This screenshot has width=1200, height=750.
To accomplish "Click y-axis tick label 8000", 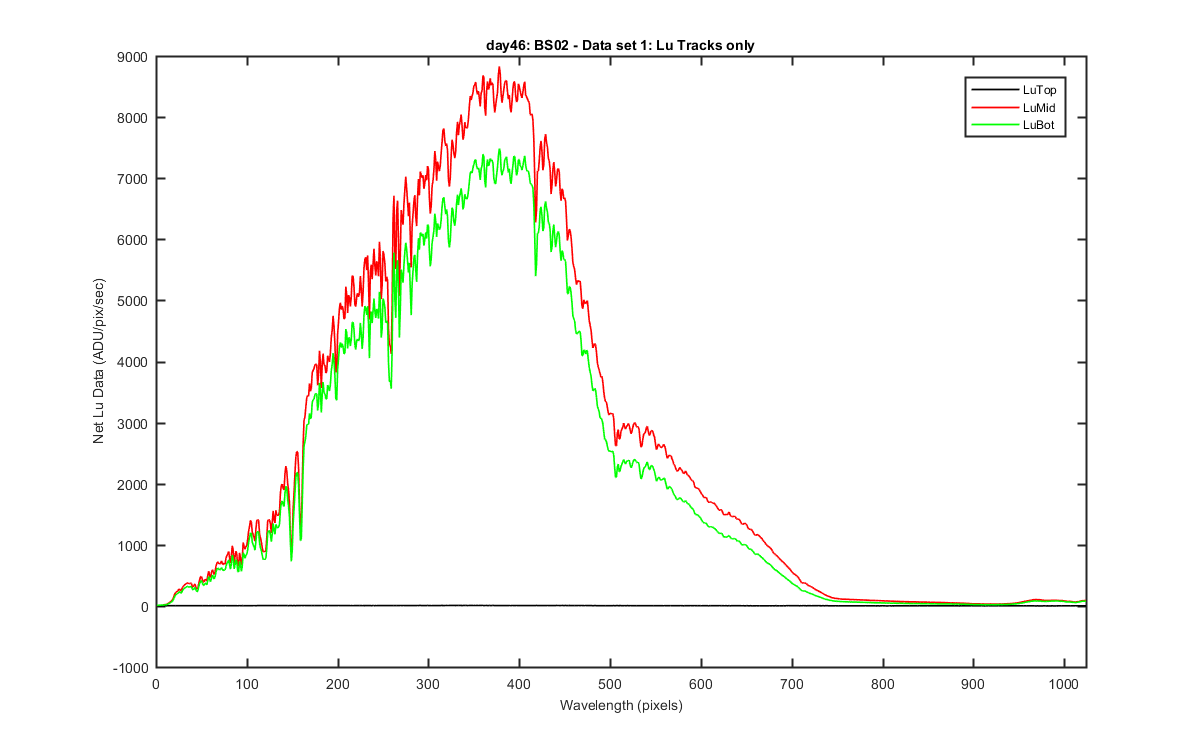I will point(134,118).
